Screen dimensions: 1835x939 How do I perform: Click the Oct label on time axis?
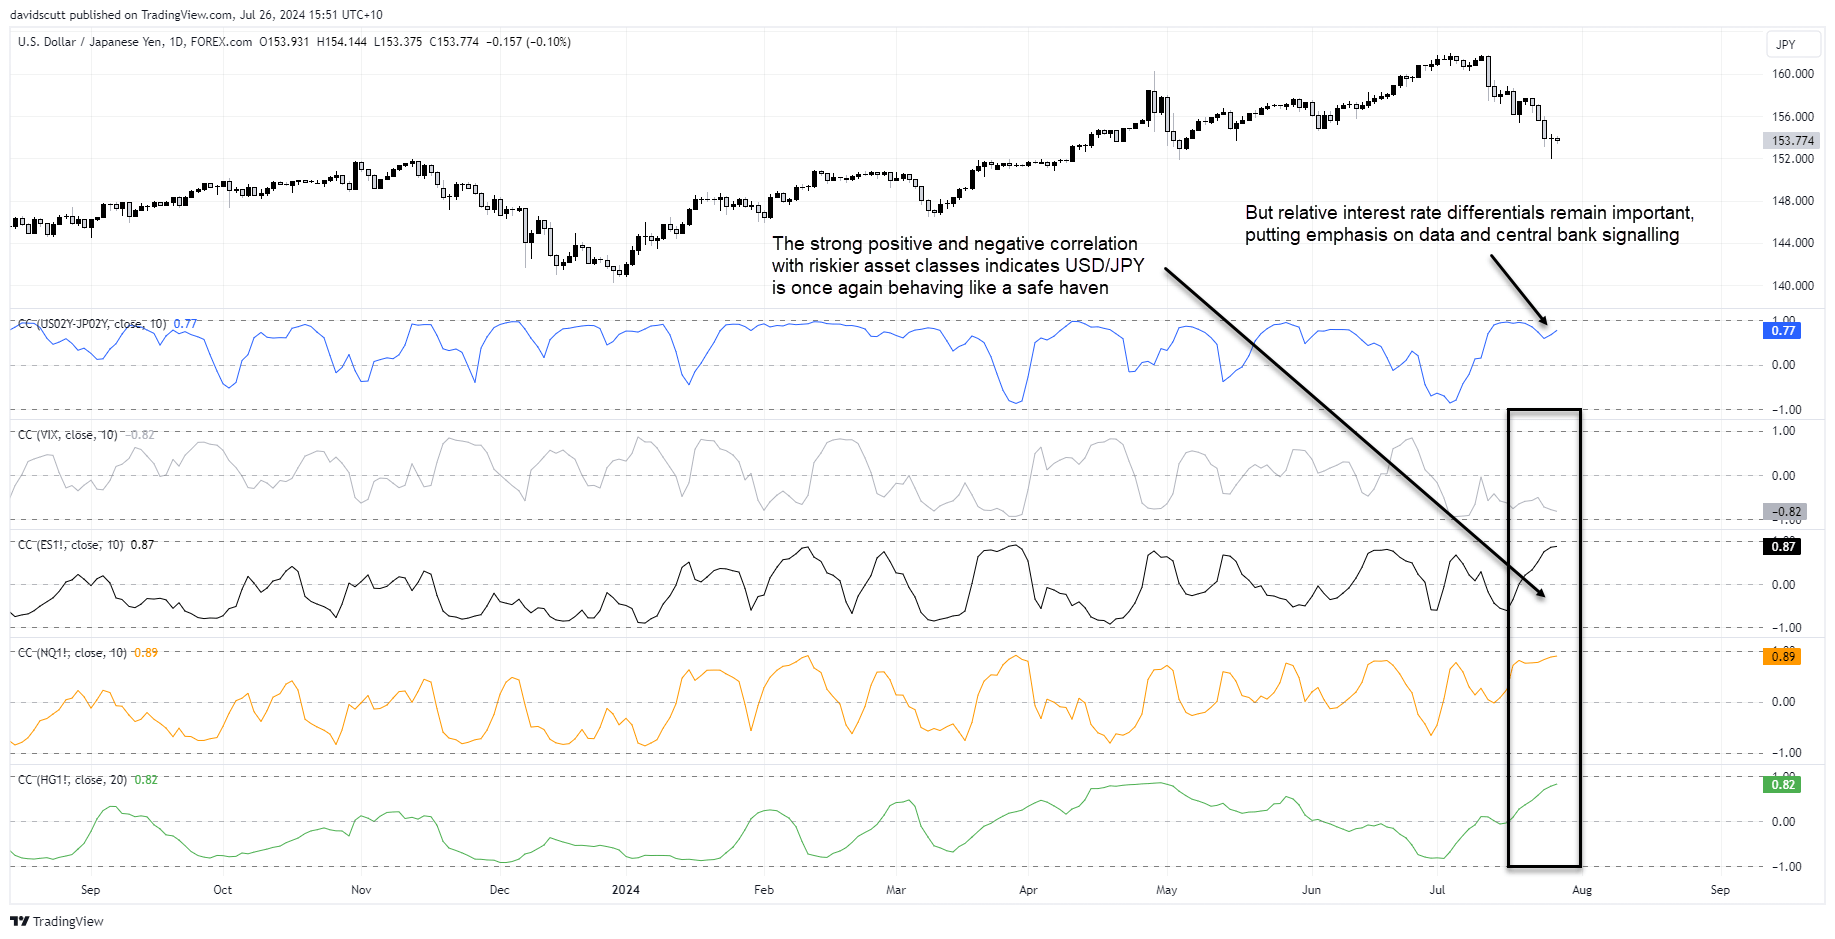pos(223,890)
